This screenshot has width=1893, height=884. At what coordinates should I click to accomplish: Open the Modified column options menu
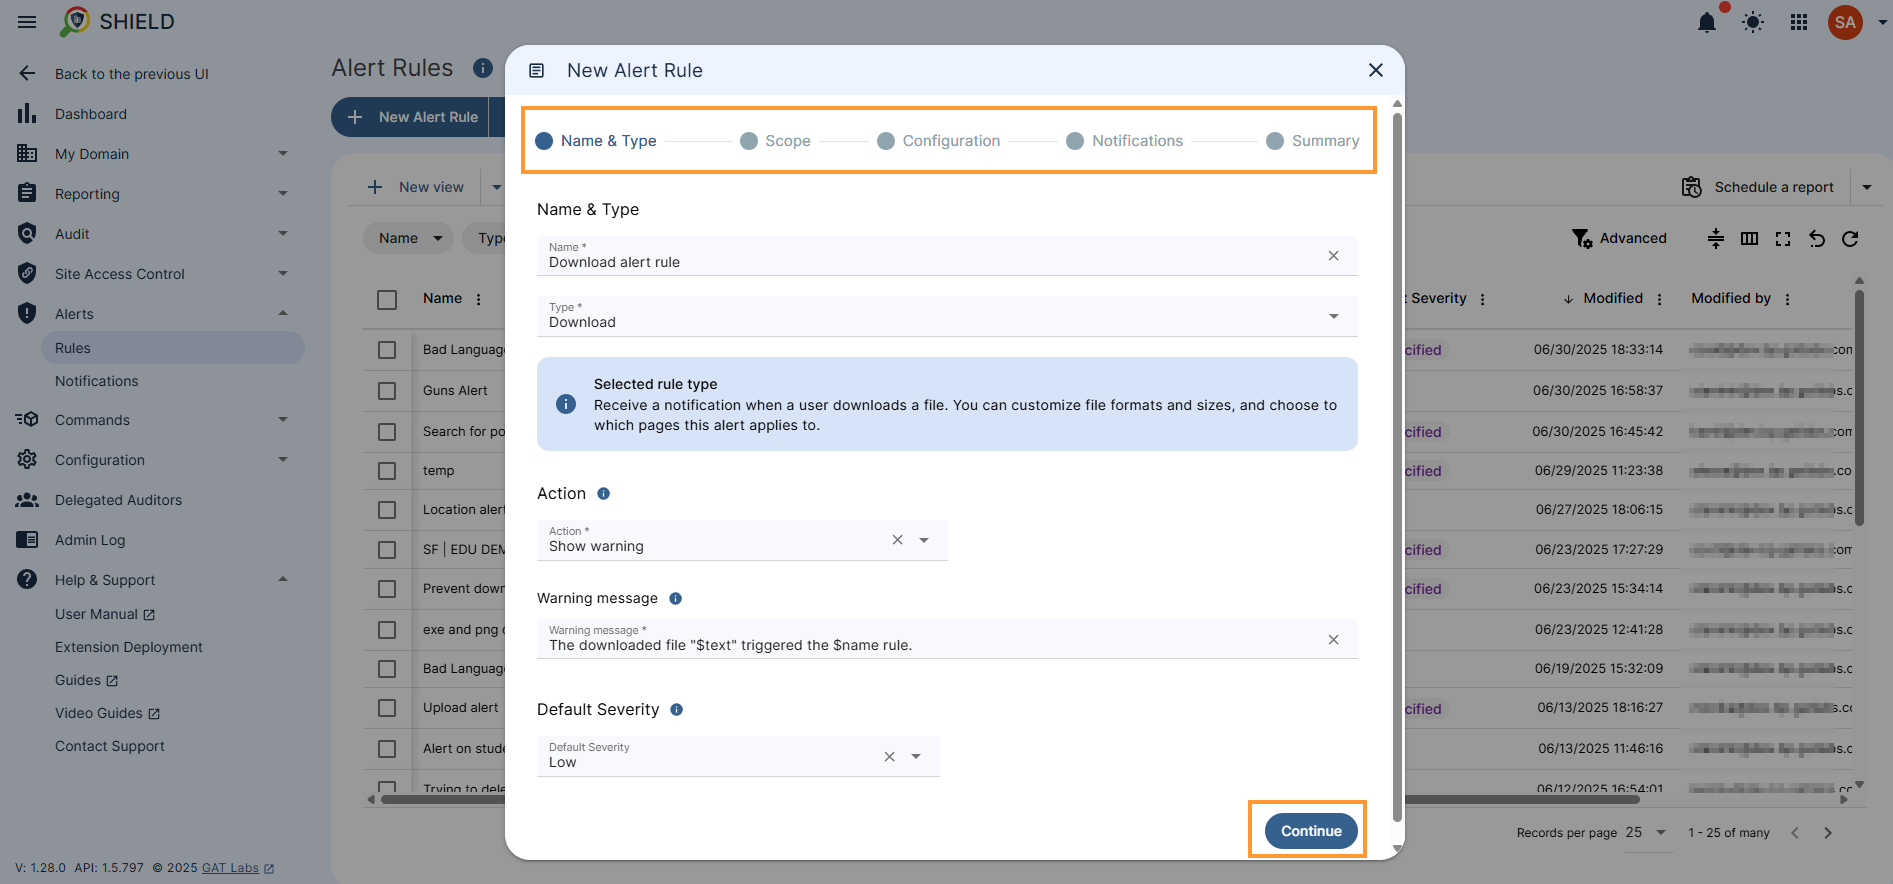pyautogui.click(x=1659, y=299)
